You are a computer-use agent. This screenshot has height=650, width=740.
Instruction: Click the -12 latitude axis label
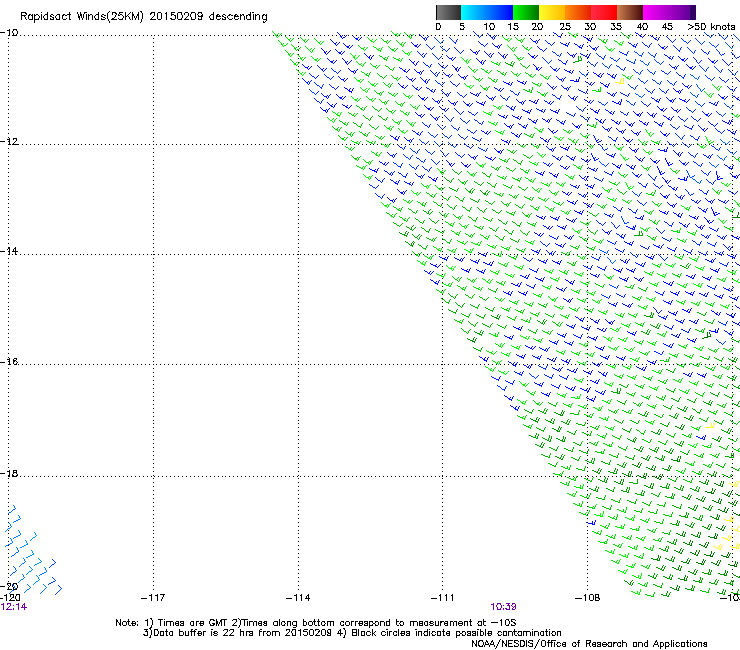pos(9,141)
